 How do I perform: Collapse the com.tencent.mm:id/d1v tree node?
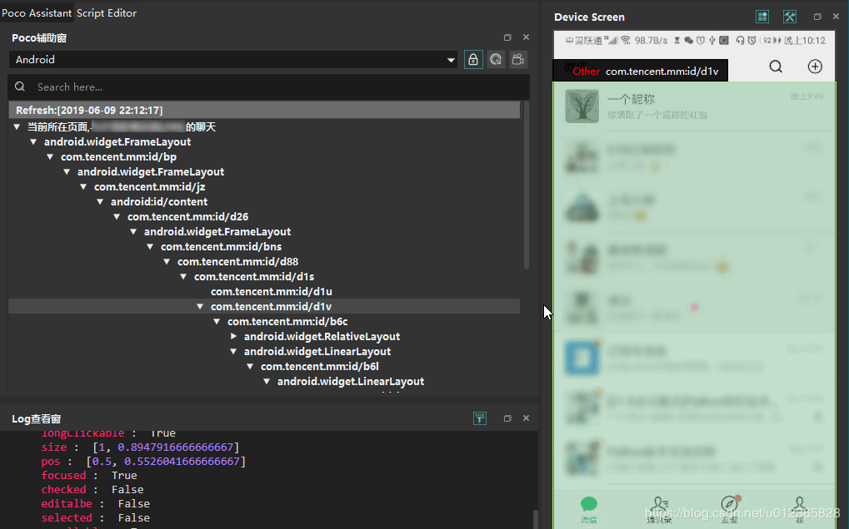click(201, 307)
